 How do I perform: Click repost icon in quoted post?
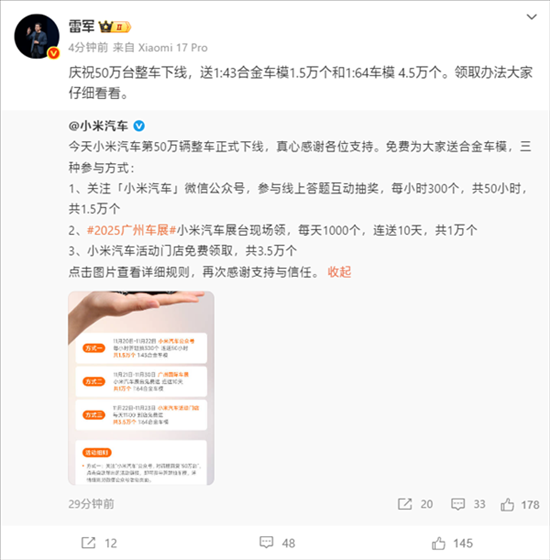pyautogui.click(x=405, y=504)
